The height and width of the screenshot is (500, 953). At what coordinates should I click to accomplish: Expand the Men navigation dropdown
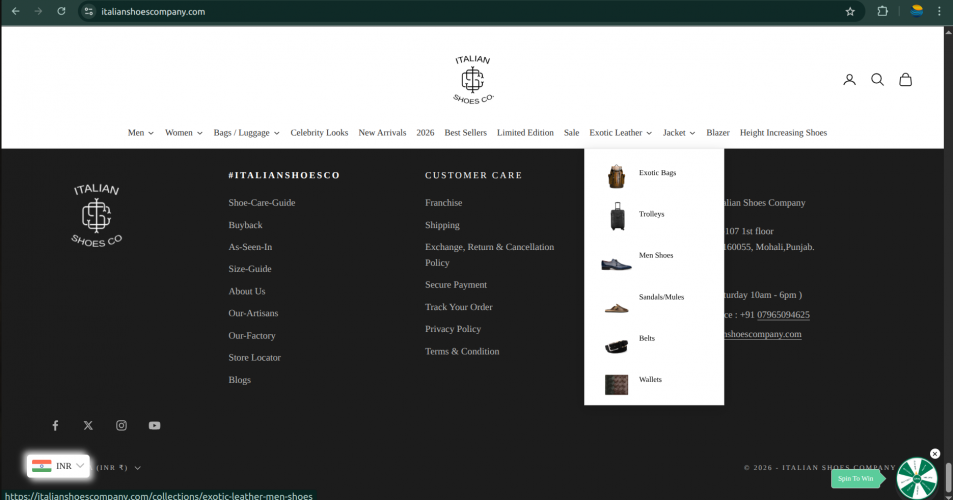[141, 132]
